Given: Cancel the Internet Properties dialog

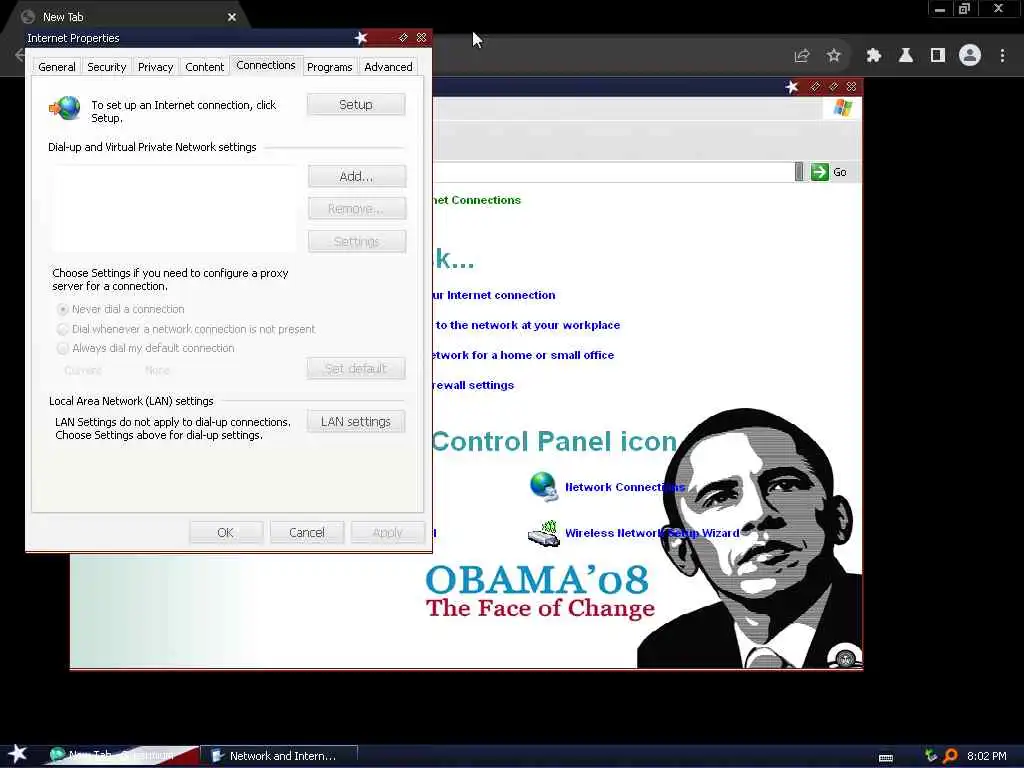Looking at the screenshot, I should (x=307, y=533).
